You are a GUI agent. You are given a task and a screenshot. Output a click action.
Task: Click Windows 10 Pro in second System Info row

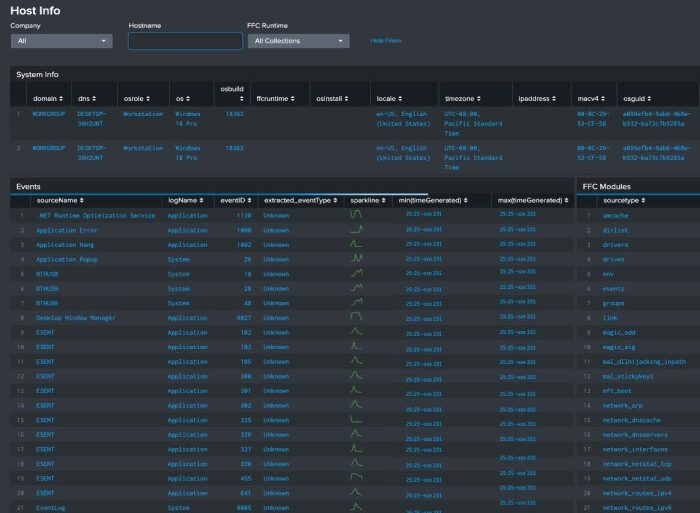[188, 153]
